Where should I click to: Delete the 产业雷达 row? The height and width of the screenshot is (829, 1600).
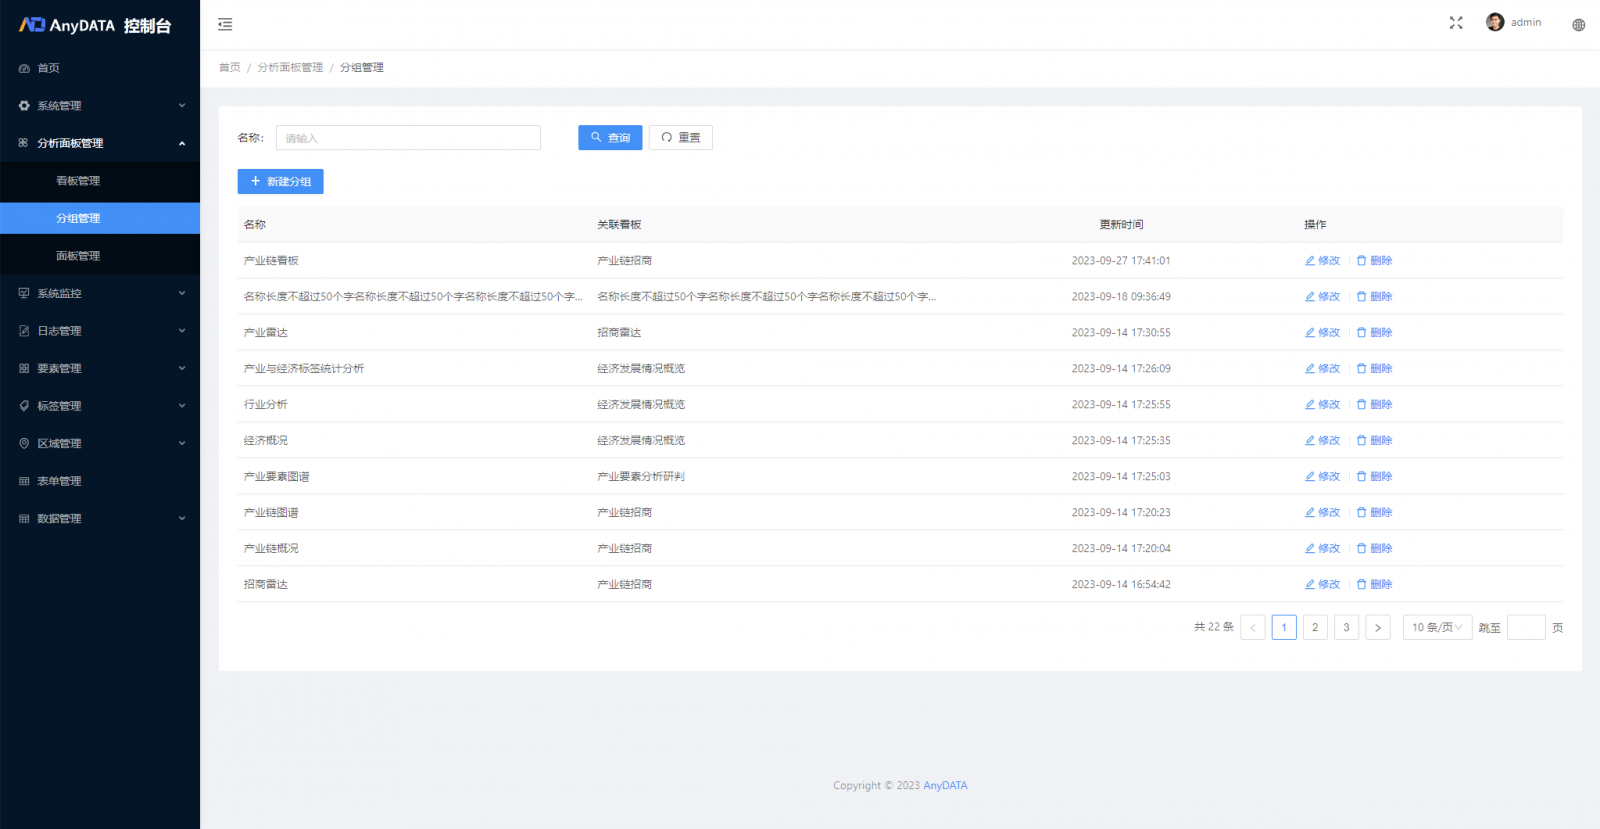coord(1374,332)
